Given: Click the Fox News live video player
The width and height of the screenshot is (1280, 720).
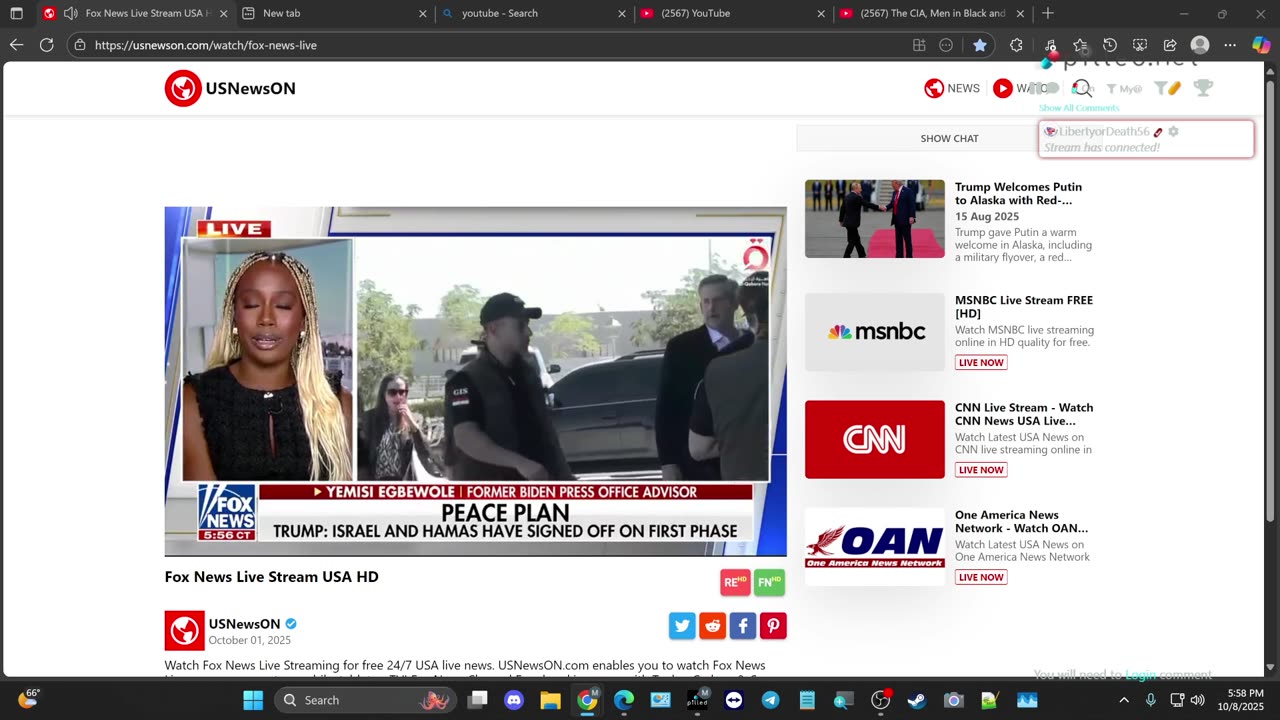Looking at the screenshot, I should [x=475, y=381].
